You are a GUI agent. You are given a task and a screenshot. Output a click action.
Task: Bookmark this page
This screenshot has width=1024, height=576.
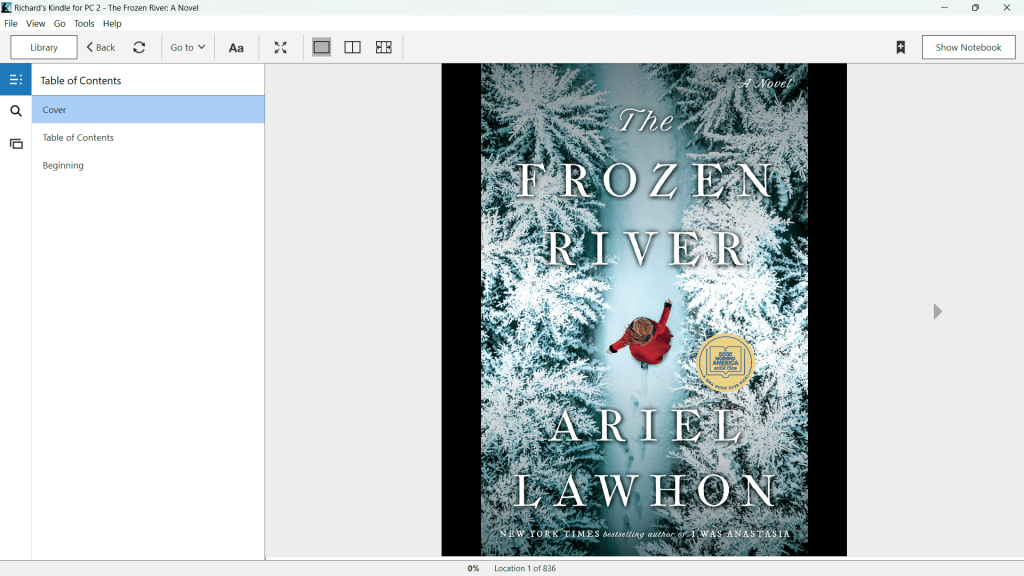(900, 47)
